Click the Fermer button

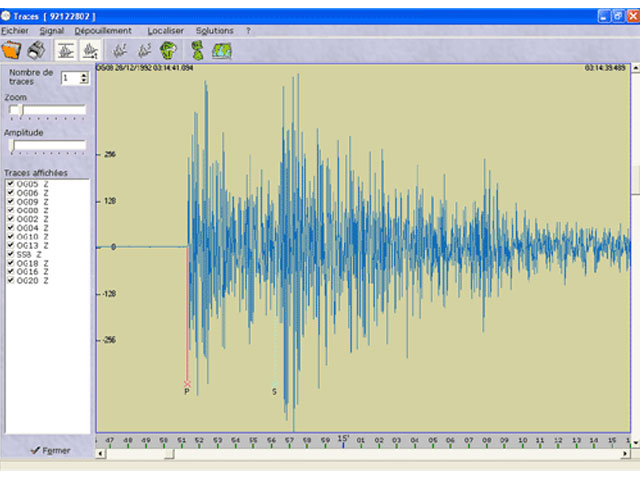pos(49,450)
